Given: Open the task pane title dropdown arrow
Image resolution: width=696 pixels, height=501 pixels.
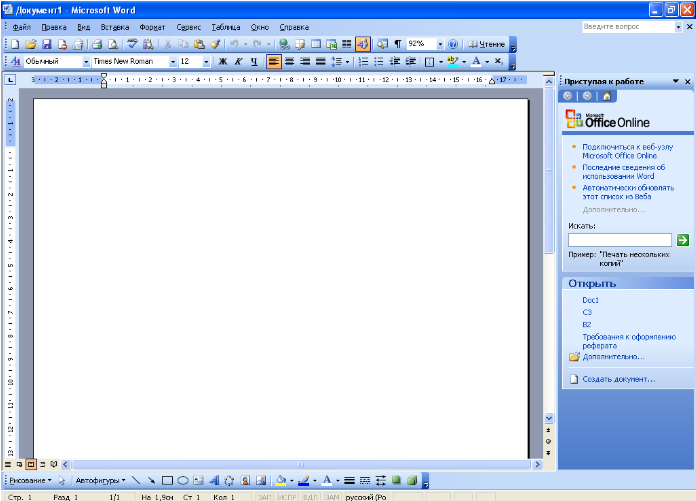Looking at the screenshot, I should [676, 81].
